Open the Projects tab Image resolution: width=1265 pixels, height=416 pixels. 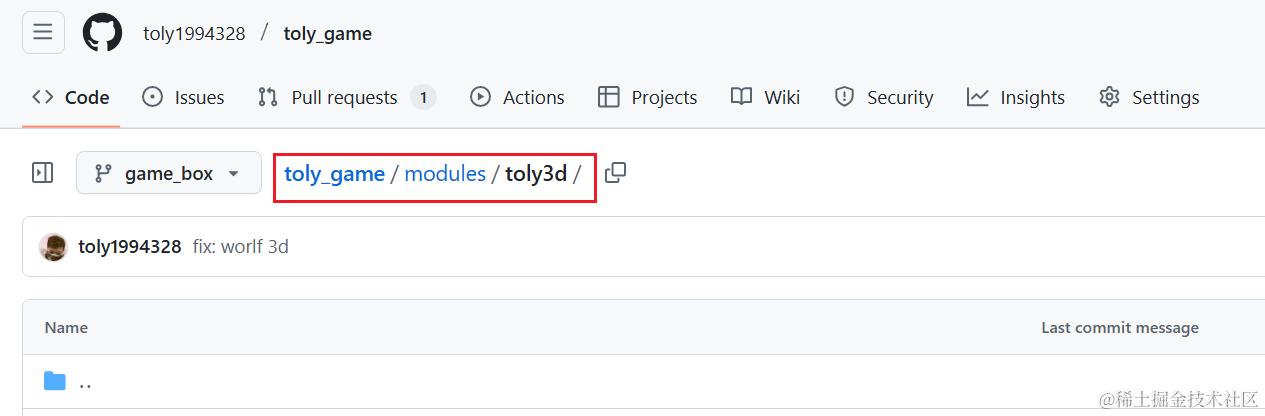pos(647,97)
